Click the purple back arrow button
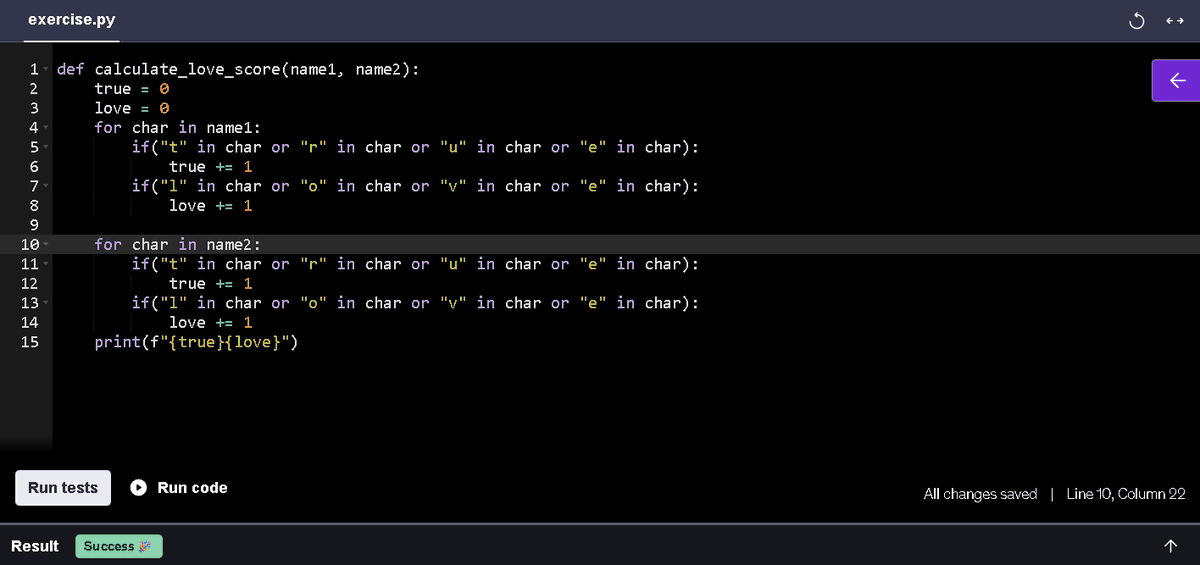This screenshot has height=565, width=1200. click(1176, 80)
